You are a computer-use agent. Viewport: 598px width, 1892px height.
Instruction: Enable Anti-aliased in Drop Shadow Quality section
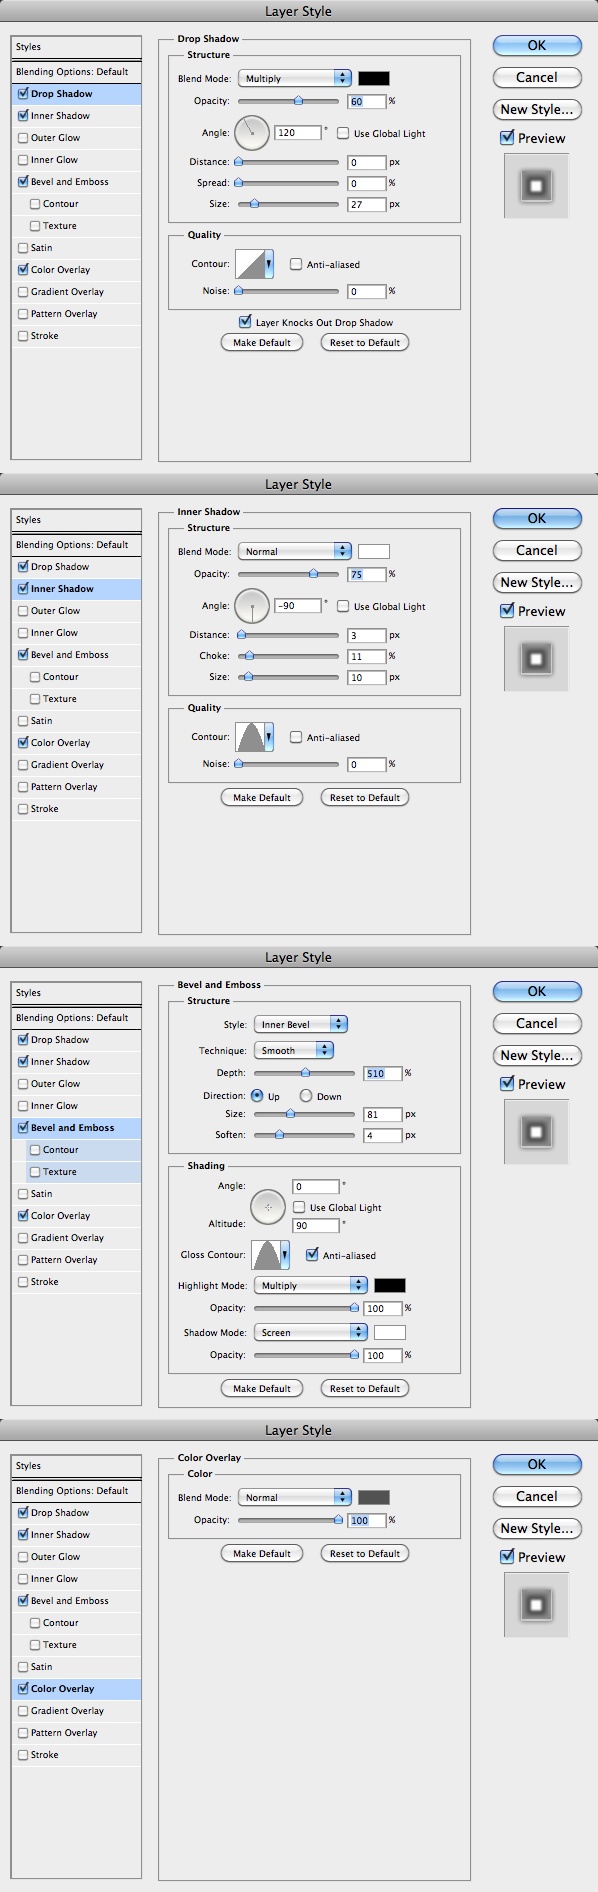pos(296,264)
